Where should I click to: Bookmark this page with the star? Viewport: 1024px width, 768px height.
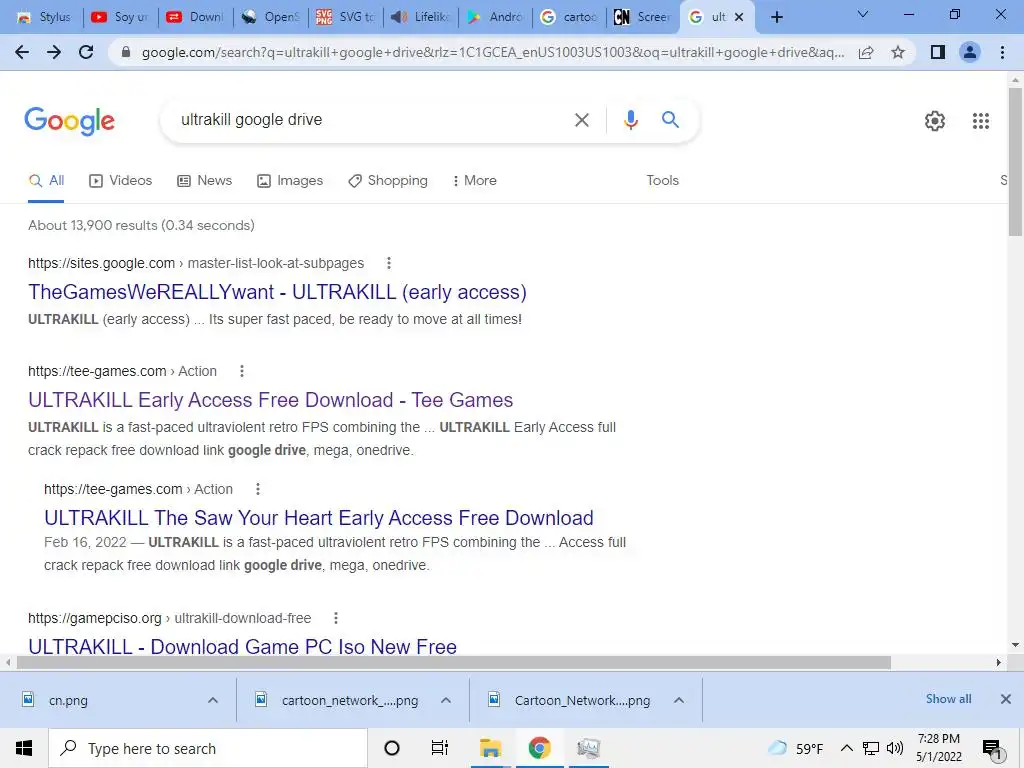pyautogui.click(x=898, y=52)
